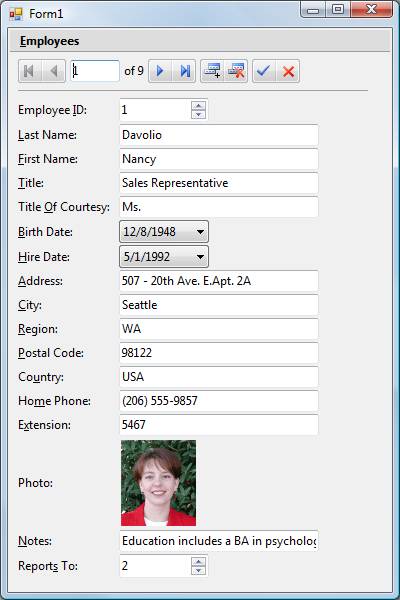
Task: Increase the Reports To value
Action: [x=198, y=561]
